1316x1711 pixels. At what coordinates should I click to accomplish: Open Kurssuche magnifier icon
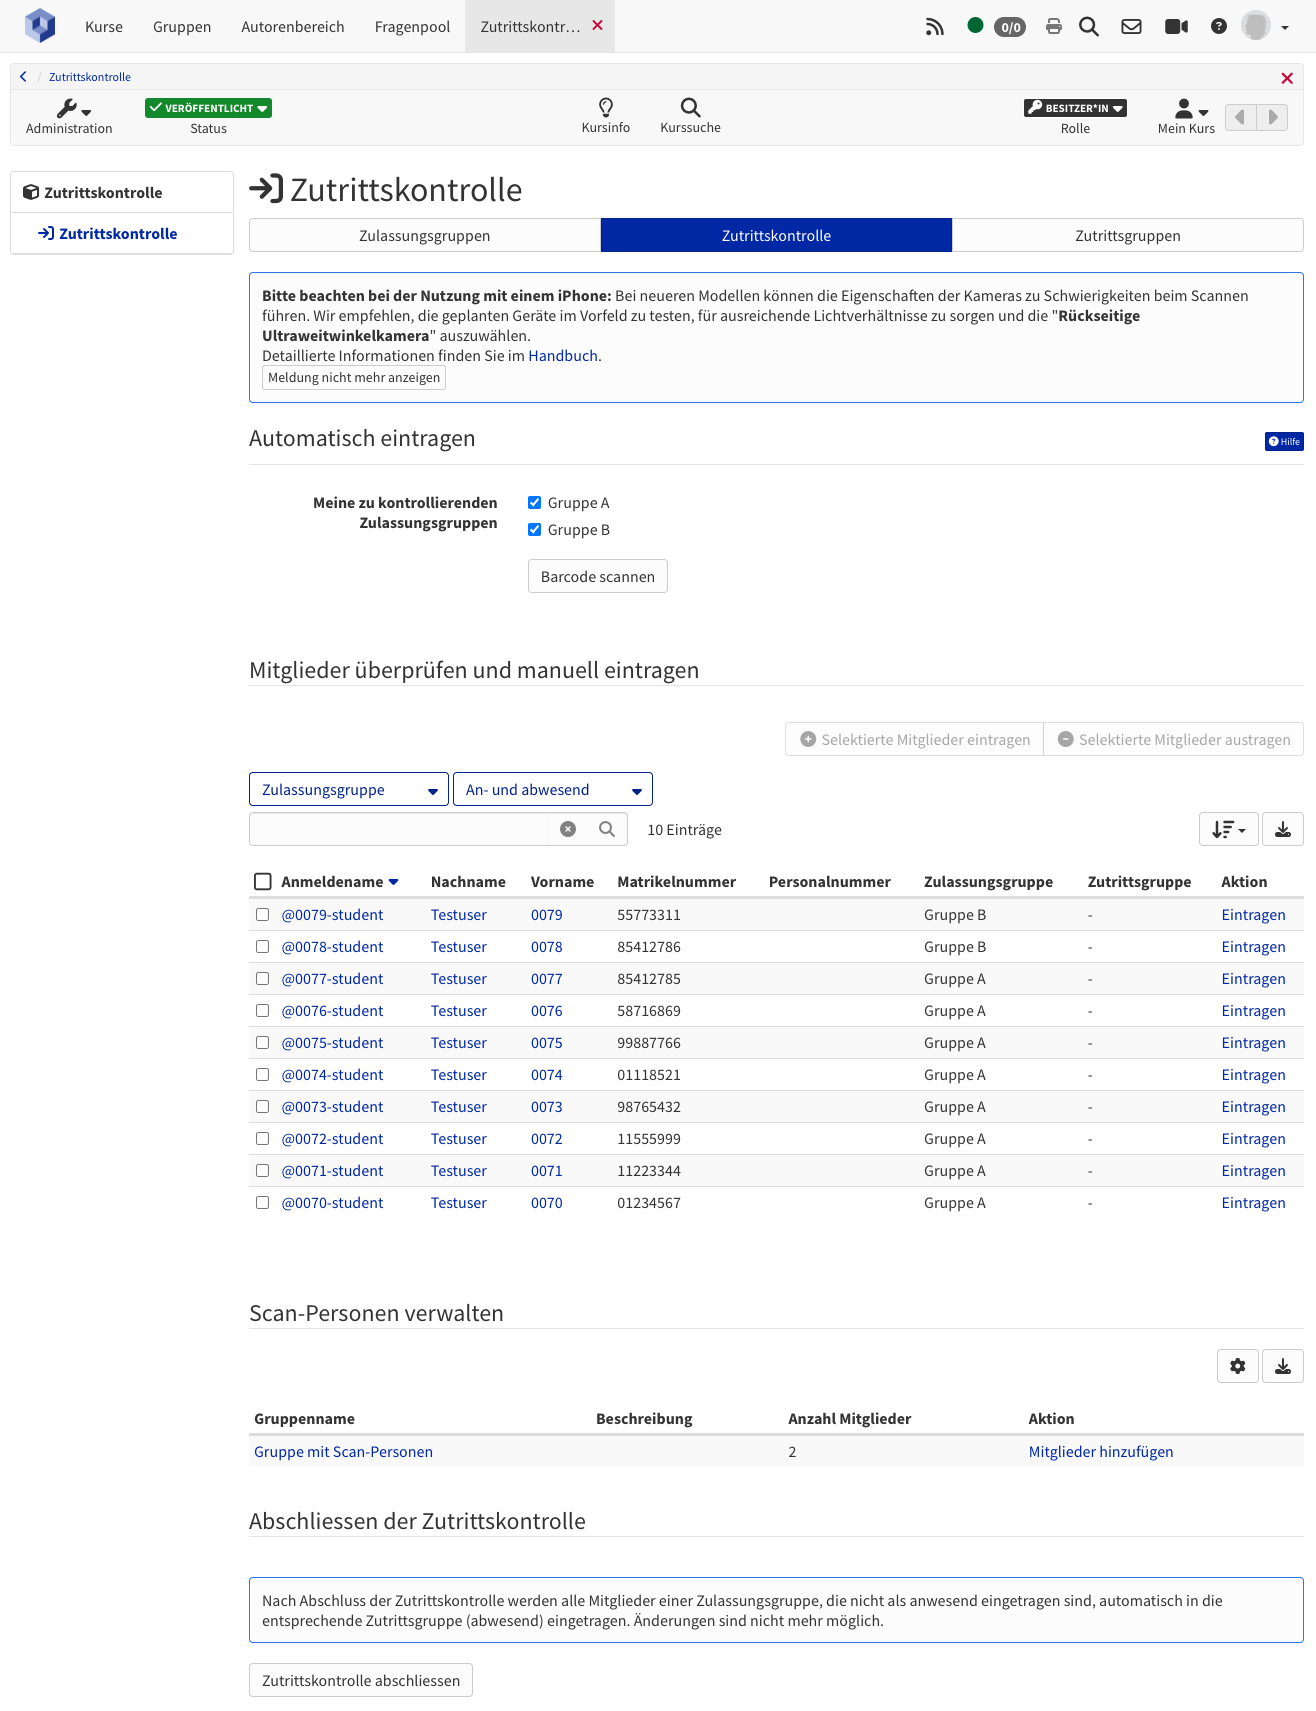click(x=690, y=107)
